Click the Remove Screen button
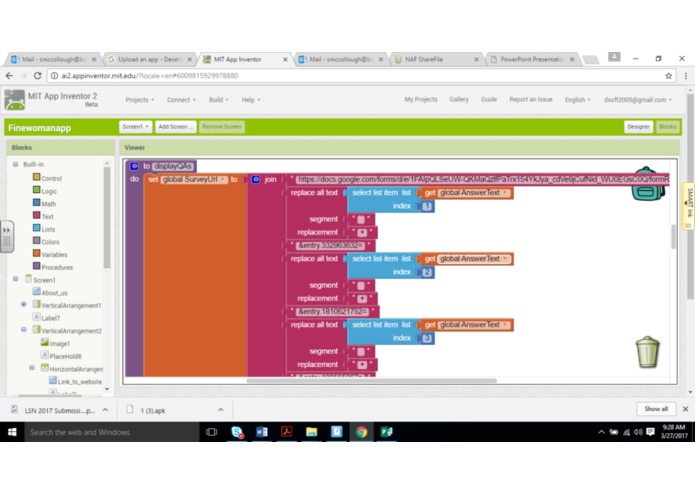Image resolution: width=695 pixels, height=494 pixels. [x=222, y=127]
